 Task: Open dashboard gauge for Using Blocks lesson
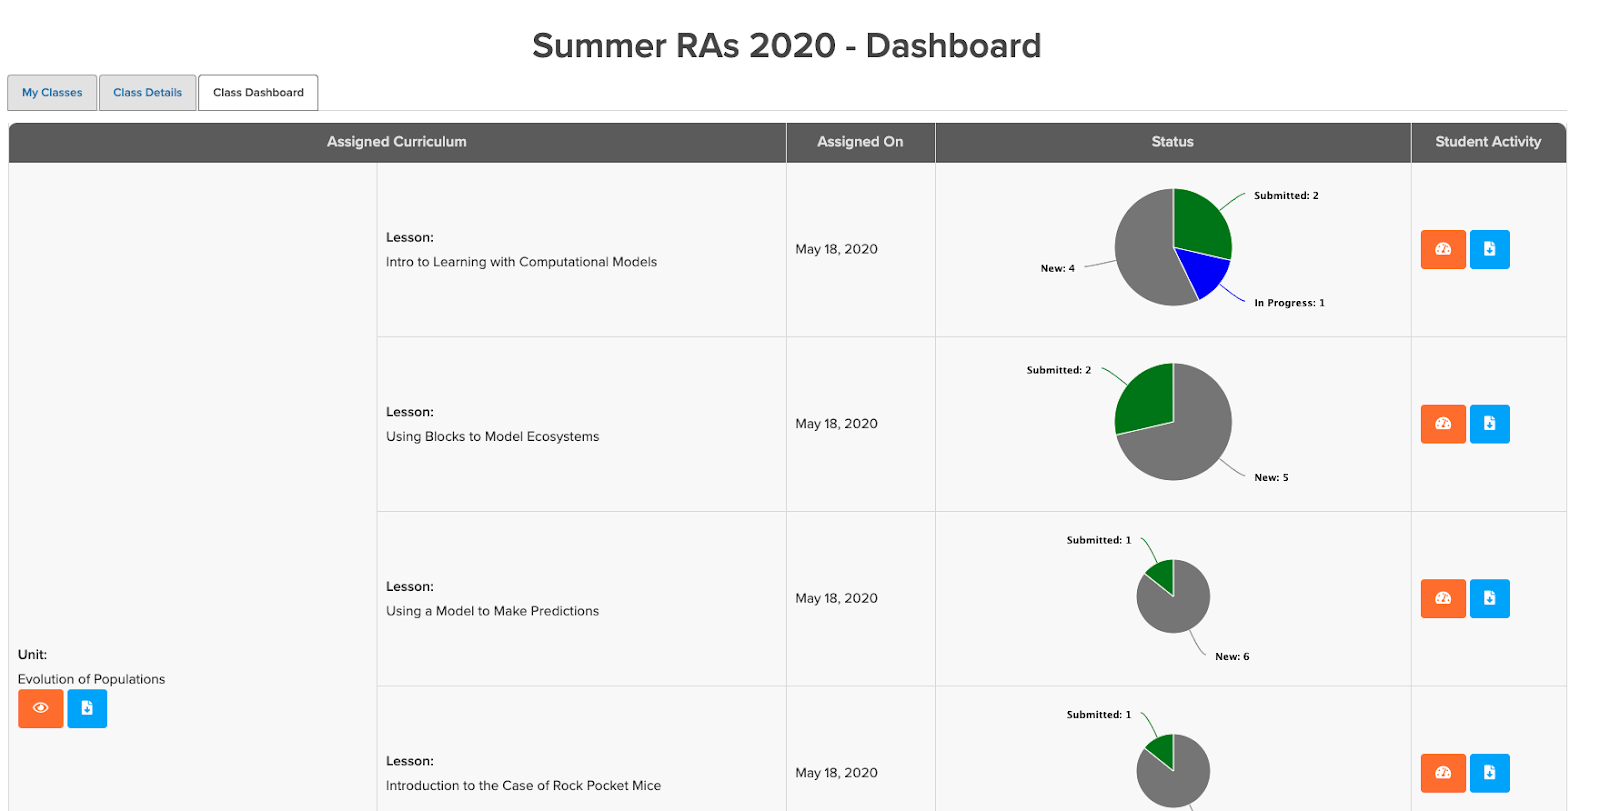click(1443, 424)
